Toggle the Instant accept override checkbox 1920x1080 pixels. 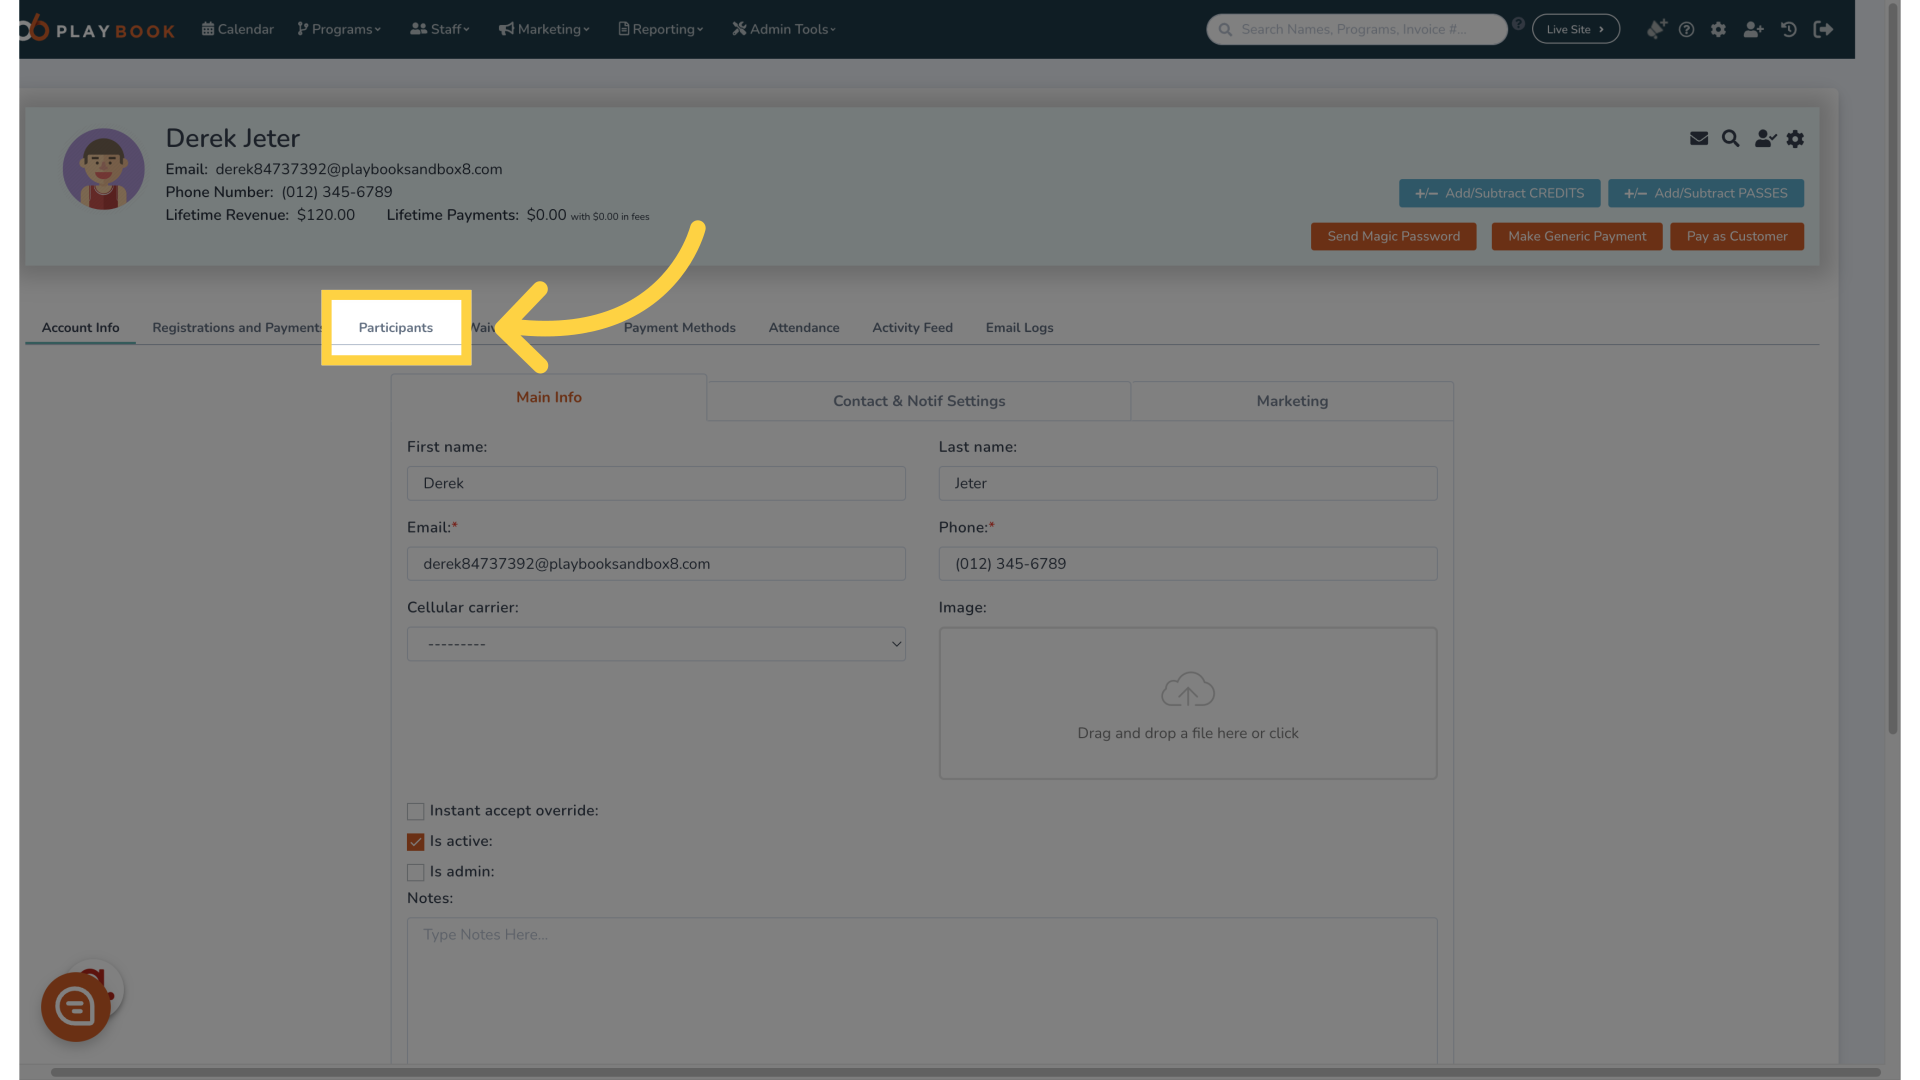click(x=415, y=811)
